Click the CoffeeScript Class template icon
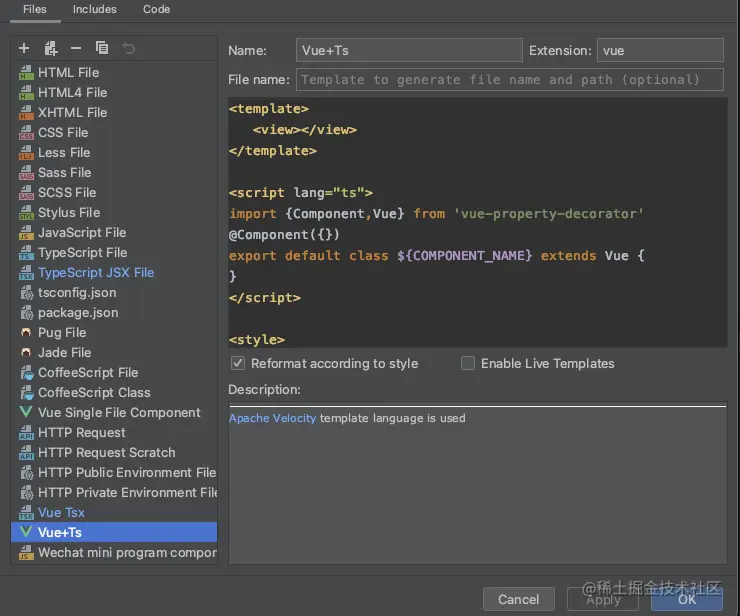The width and height of the screenshot is (740, 616). pos(26,393)
